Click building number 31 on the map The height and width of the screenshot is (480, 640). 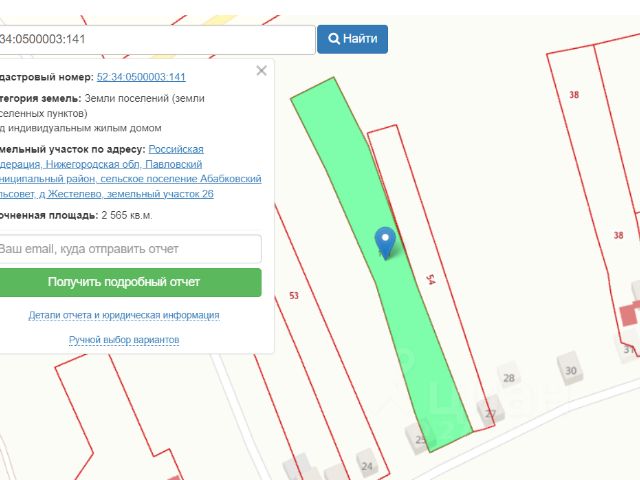coord(627,349)
